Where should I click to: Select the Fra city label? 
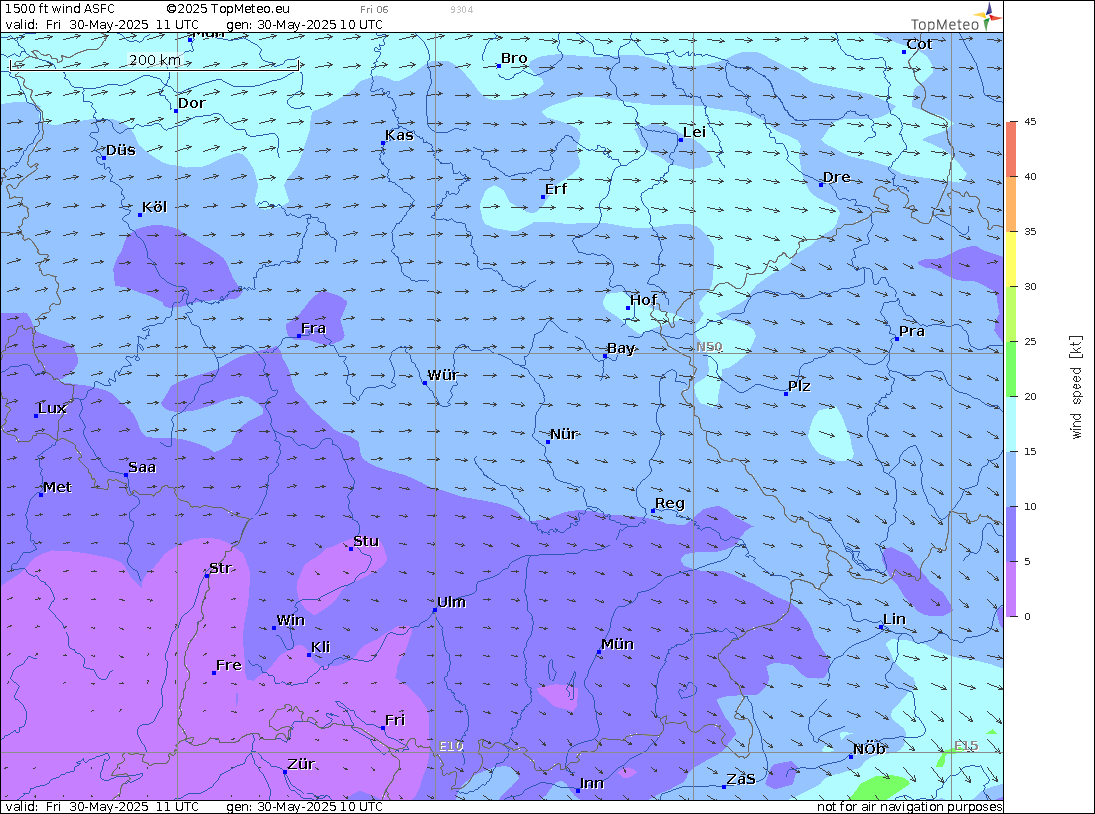(314, 328)
